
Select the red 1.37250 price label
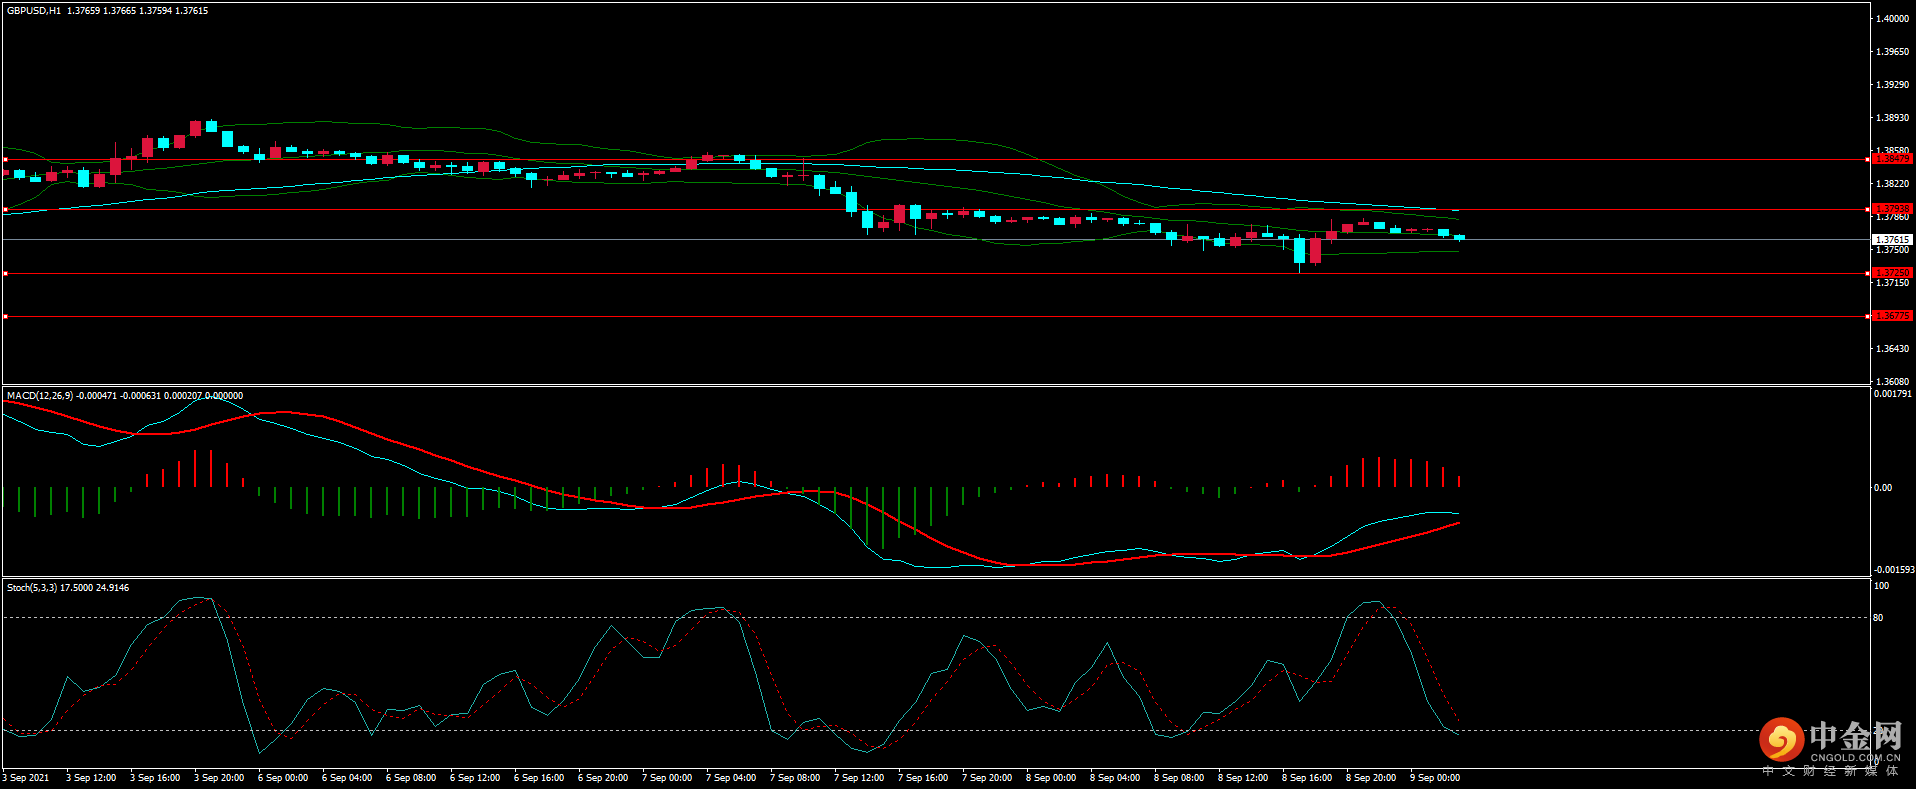[1891, 273]
